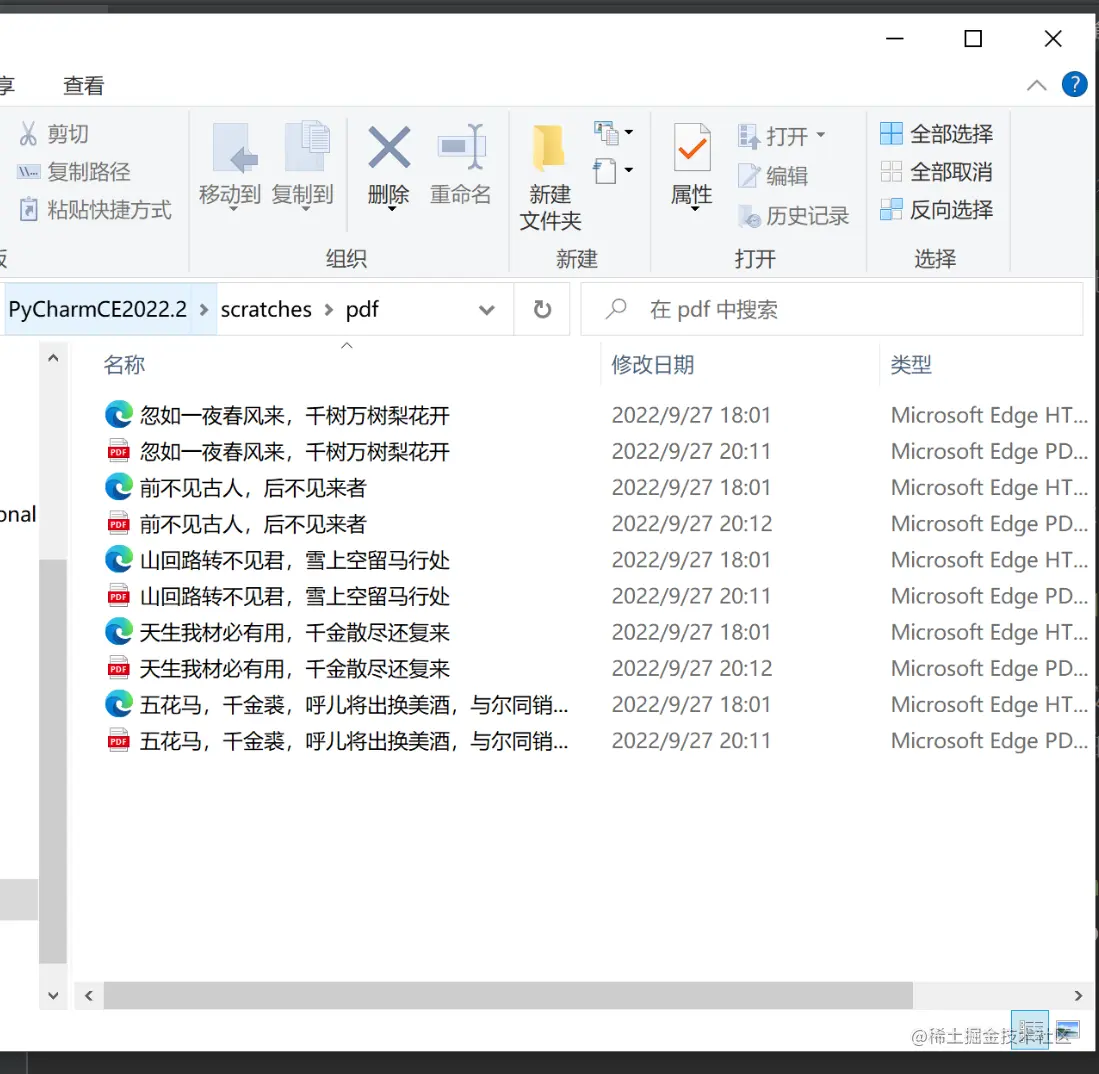This screenshot has width=1099, height=1074.
Task: Click the pdf breadcrumb
Action: (362, 309)
